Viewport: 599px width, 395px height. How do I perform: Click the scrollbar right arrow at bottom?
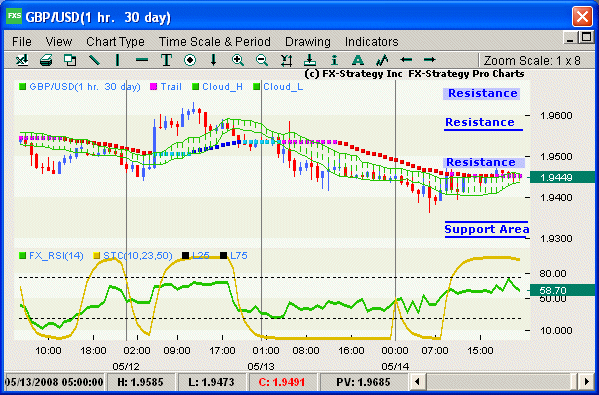[587, 381]
